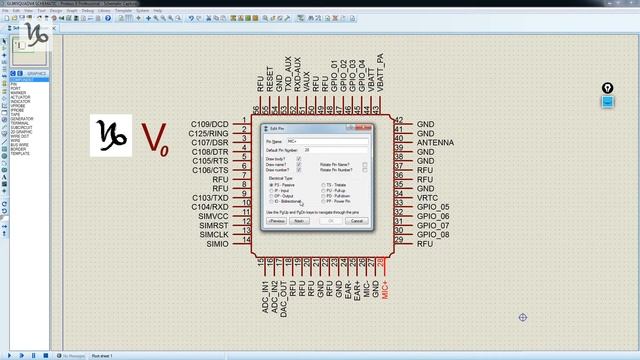
Task: Select COMPONENT in the graphics styles list
Action: pos(29,80)
